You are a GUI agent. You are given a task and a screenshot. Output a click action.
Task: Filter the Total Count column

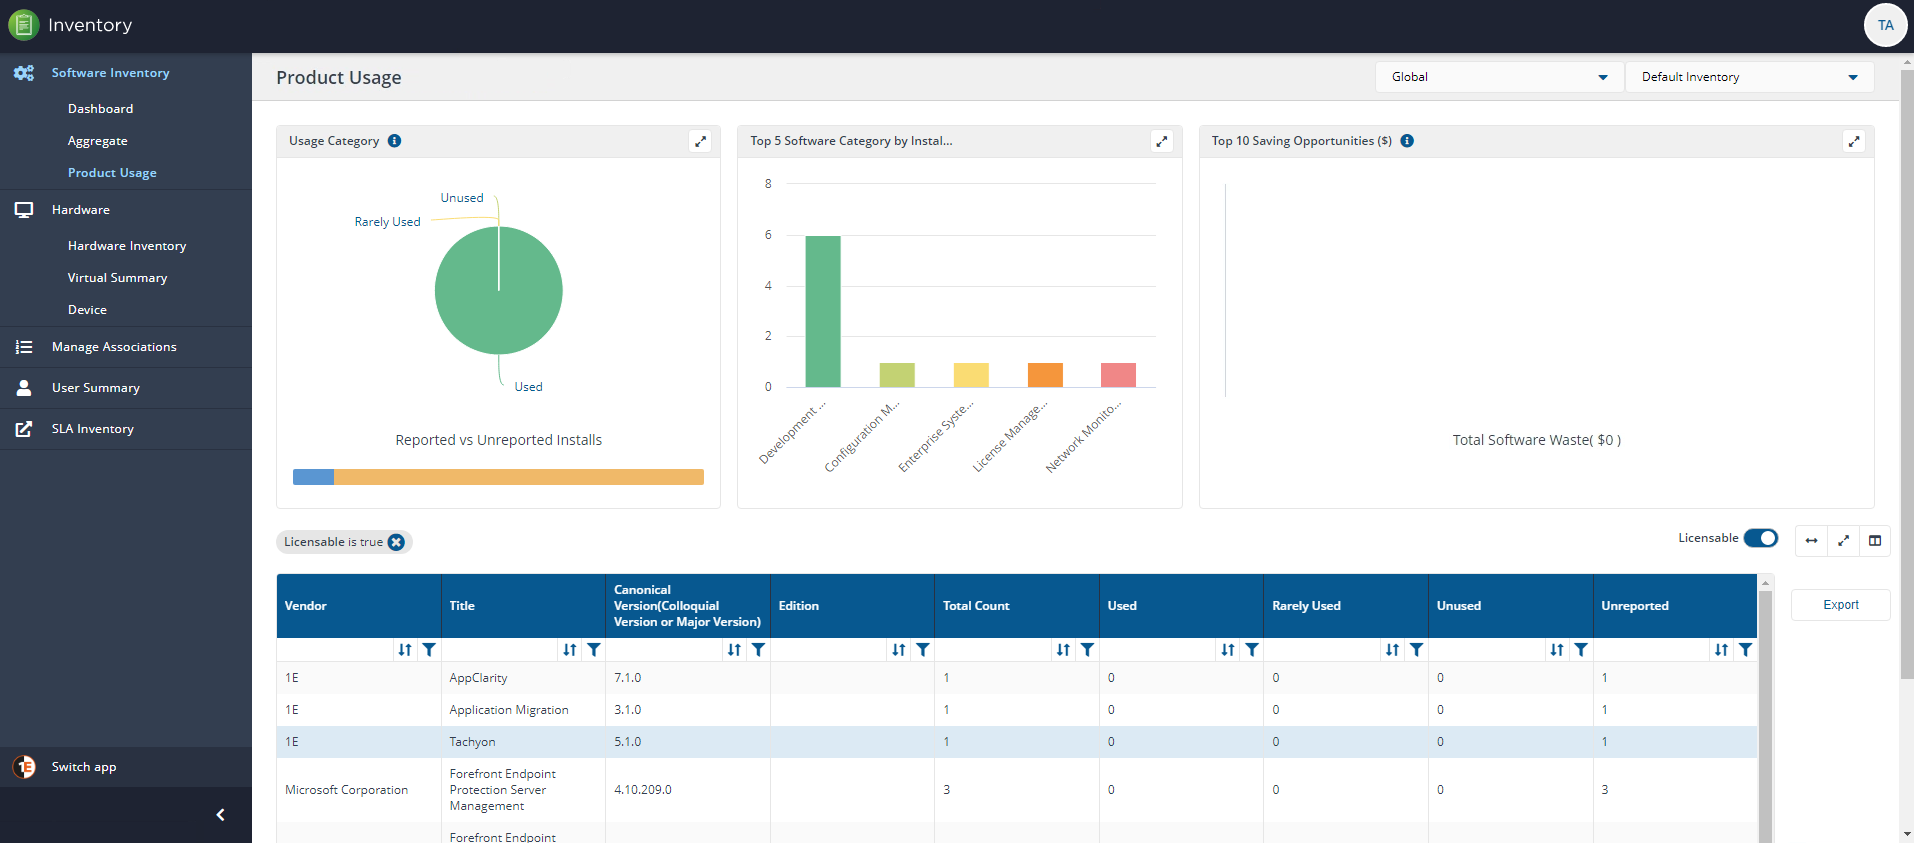[1088, 650]
